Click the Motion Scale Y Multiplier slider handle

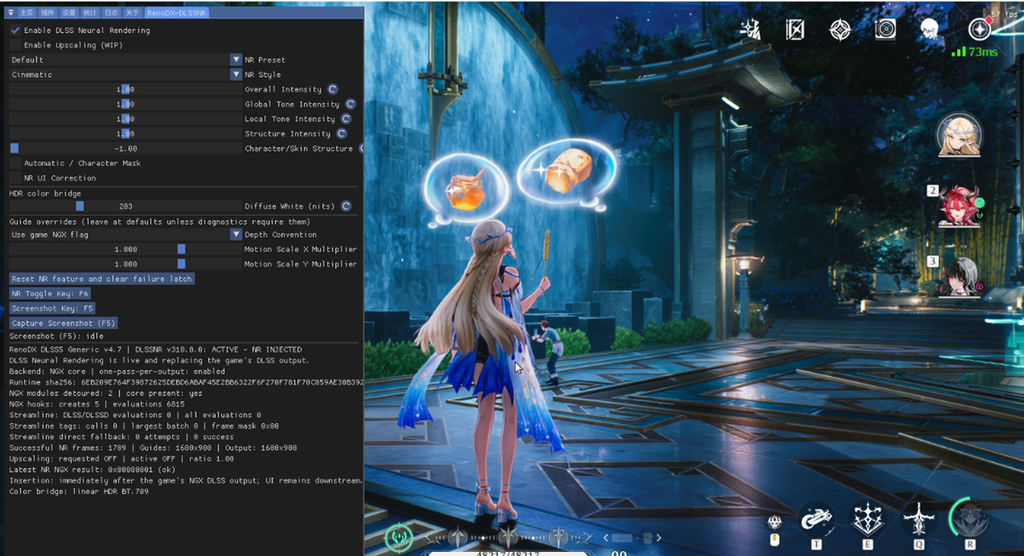[182, 264]
